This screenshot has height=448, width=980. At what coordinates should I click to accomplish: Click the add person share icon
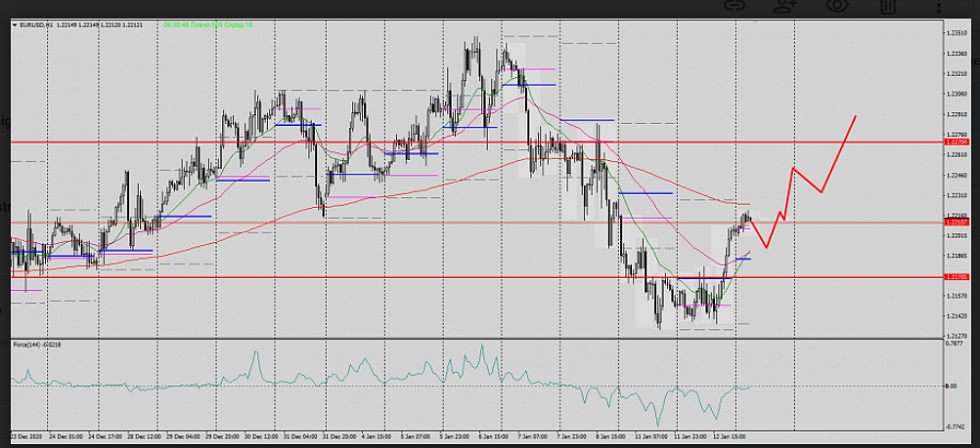pos(786,5)
